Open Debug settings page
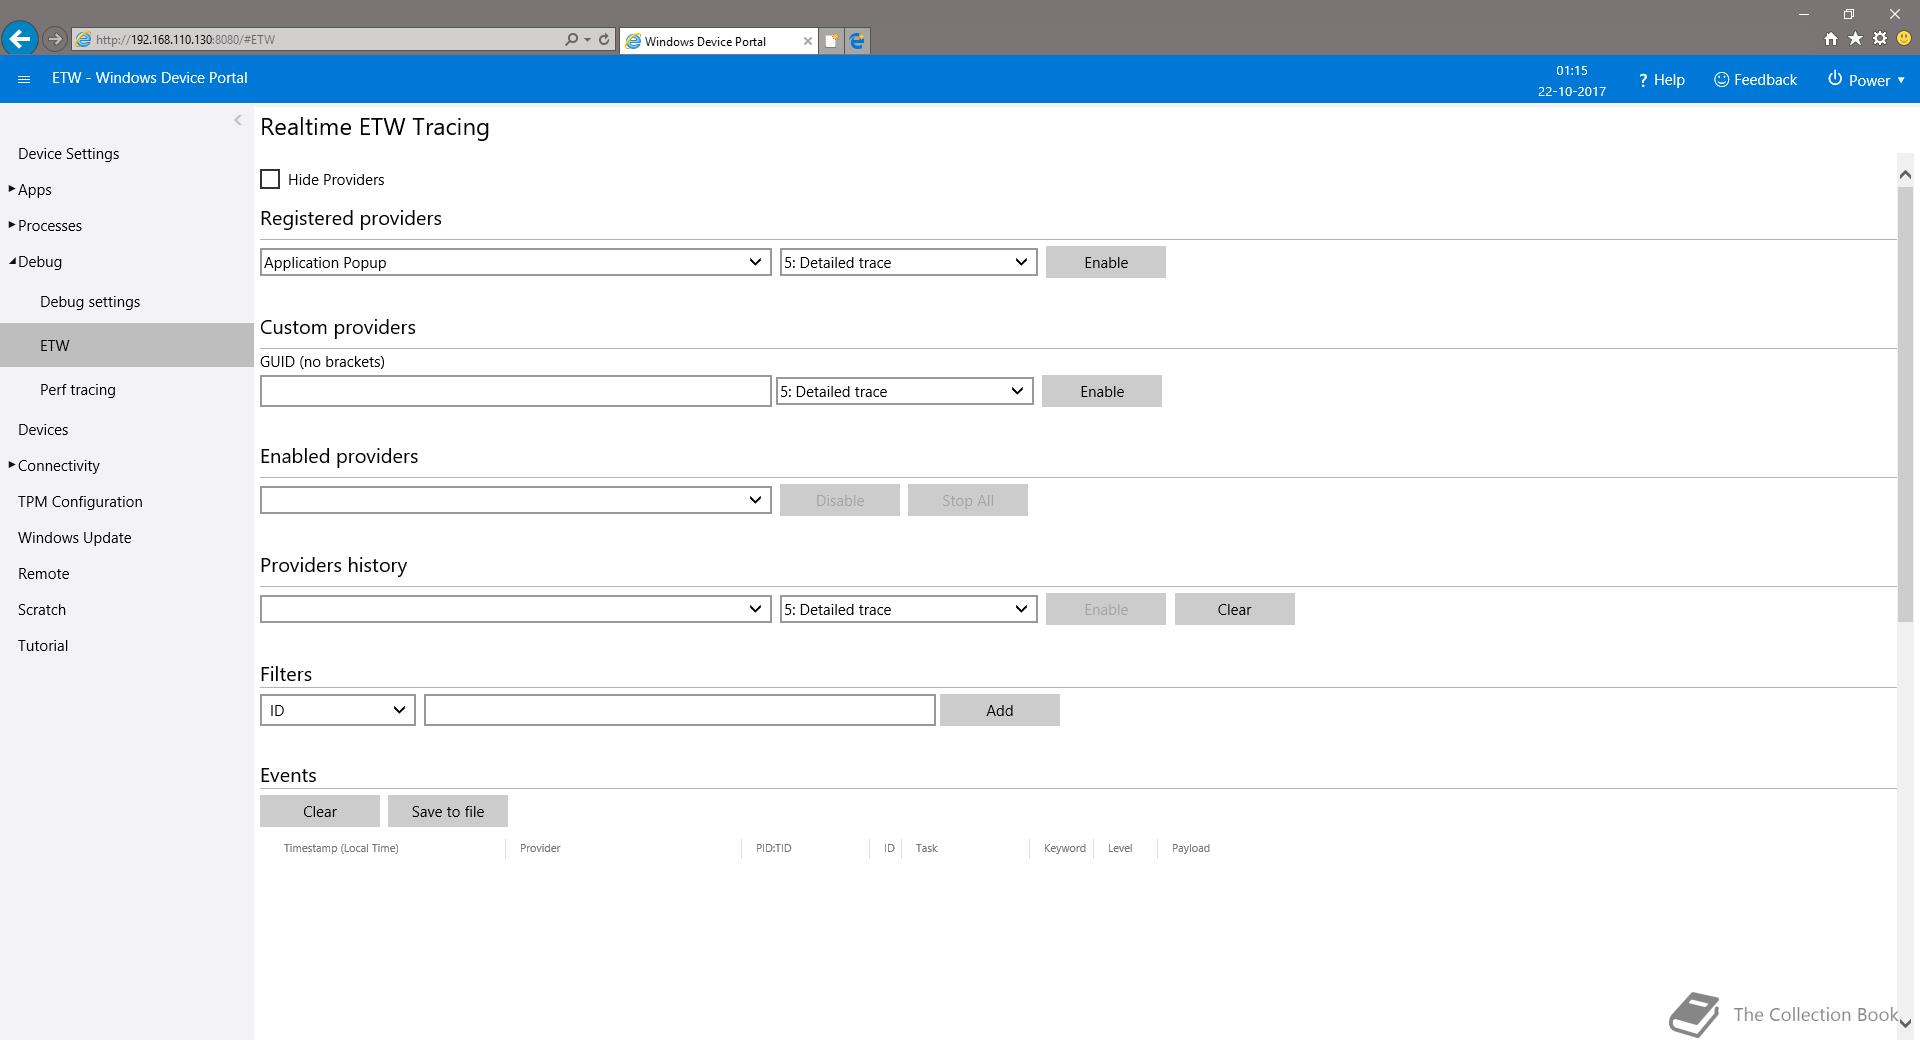 (90, 301)
